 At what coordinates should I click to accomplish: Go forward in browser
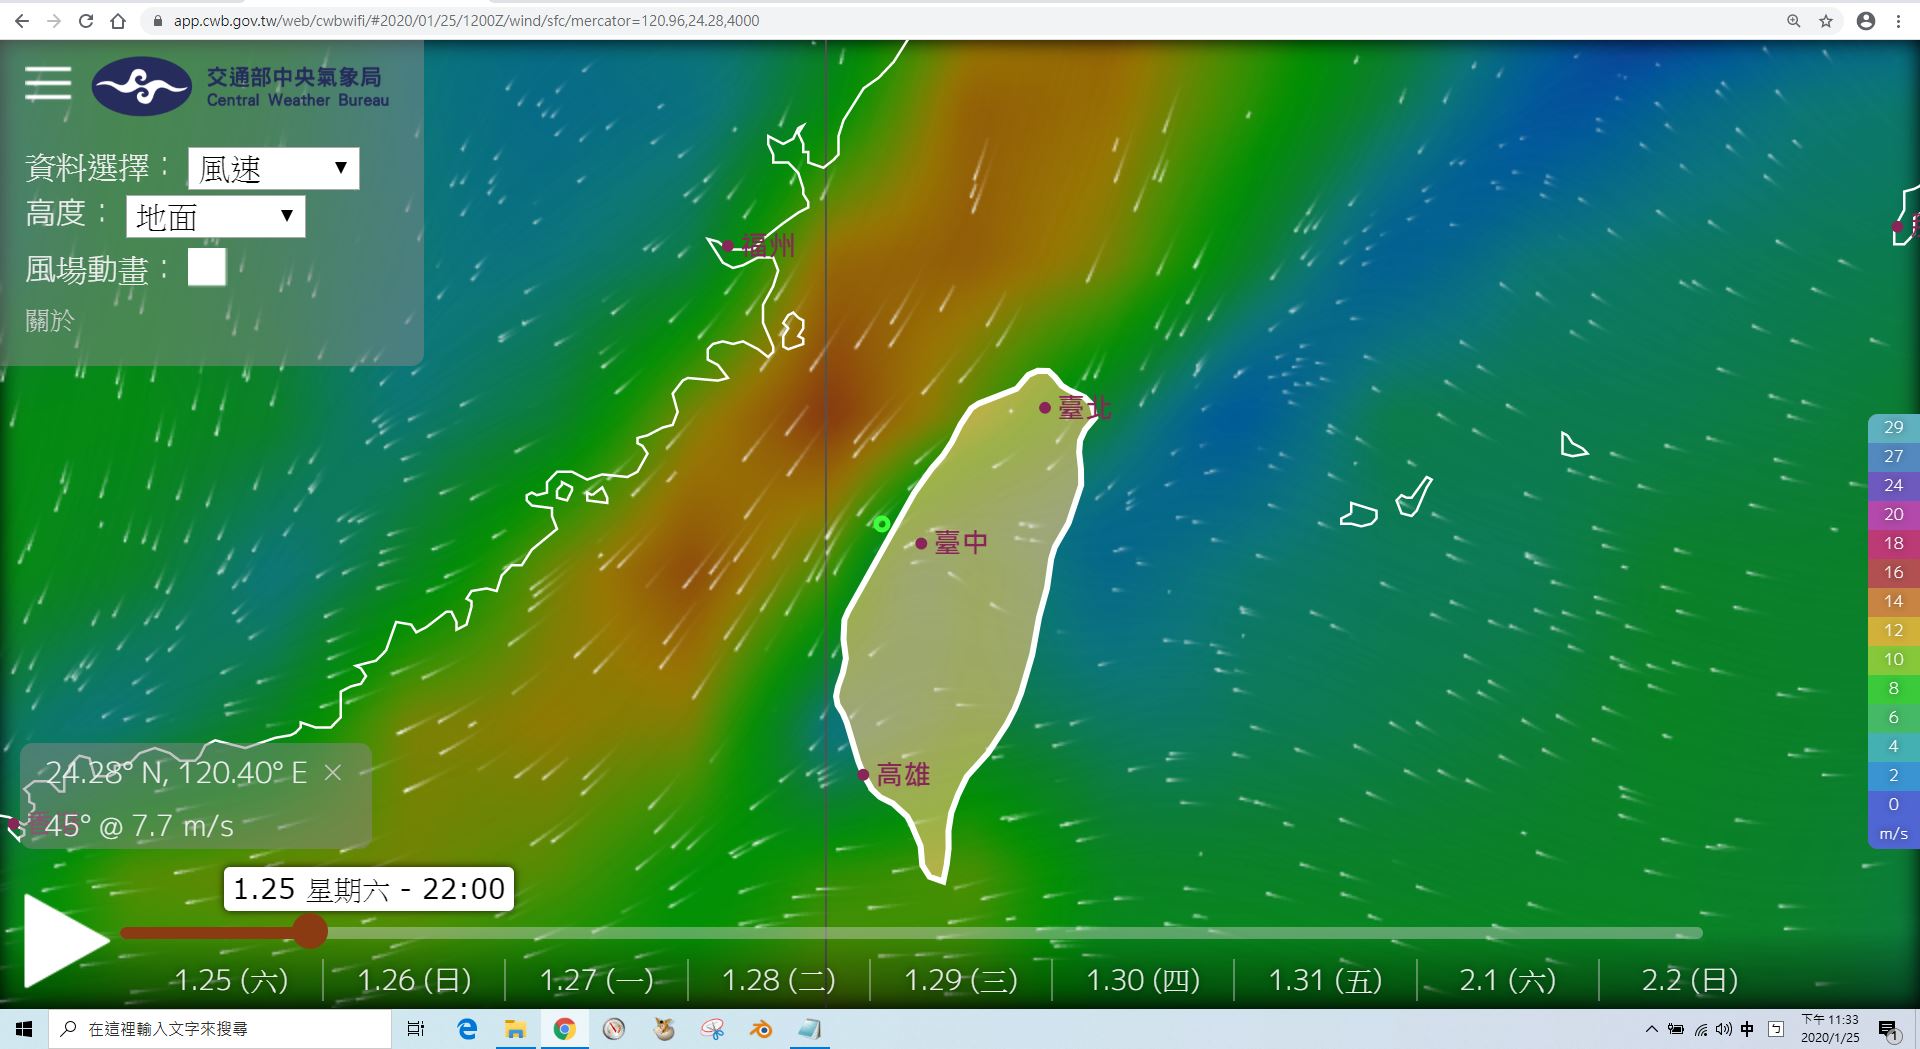(54, 20)
